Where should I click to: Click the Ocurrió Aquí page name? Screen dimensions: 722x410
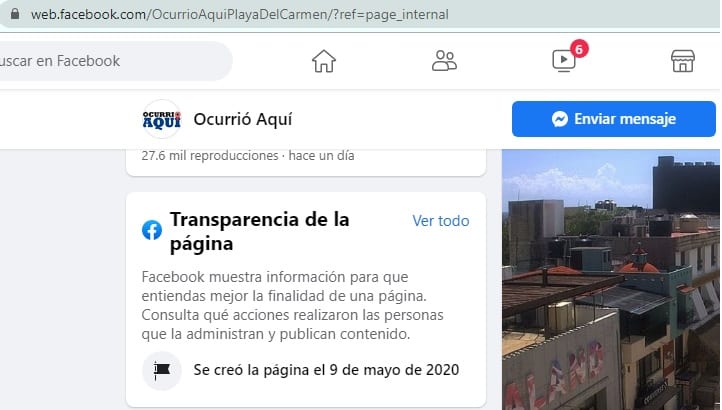pyautogui.click(x=243, y=119)
